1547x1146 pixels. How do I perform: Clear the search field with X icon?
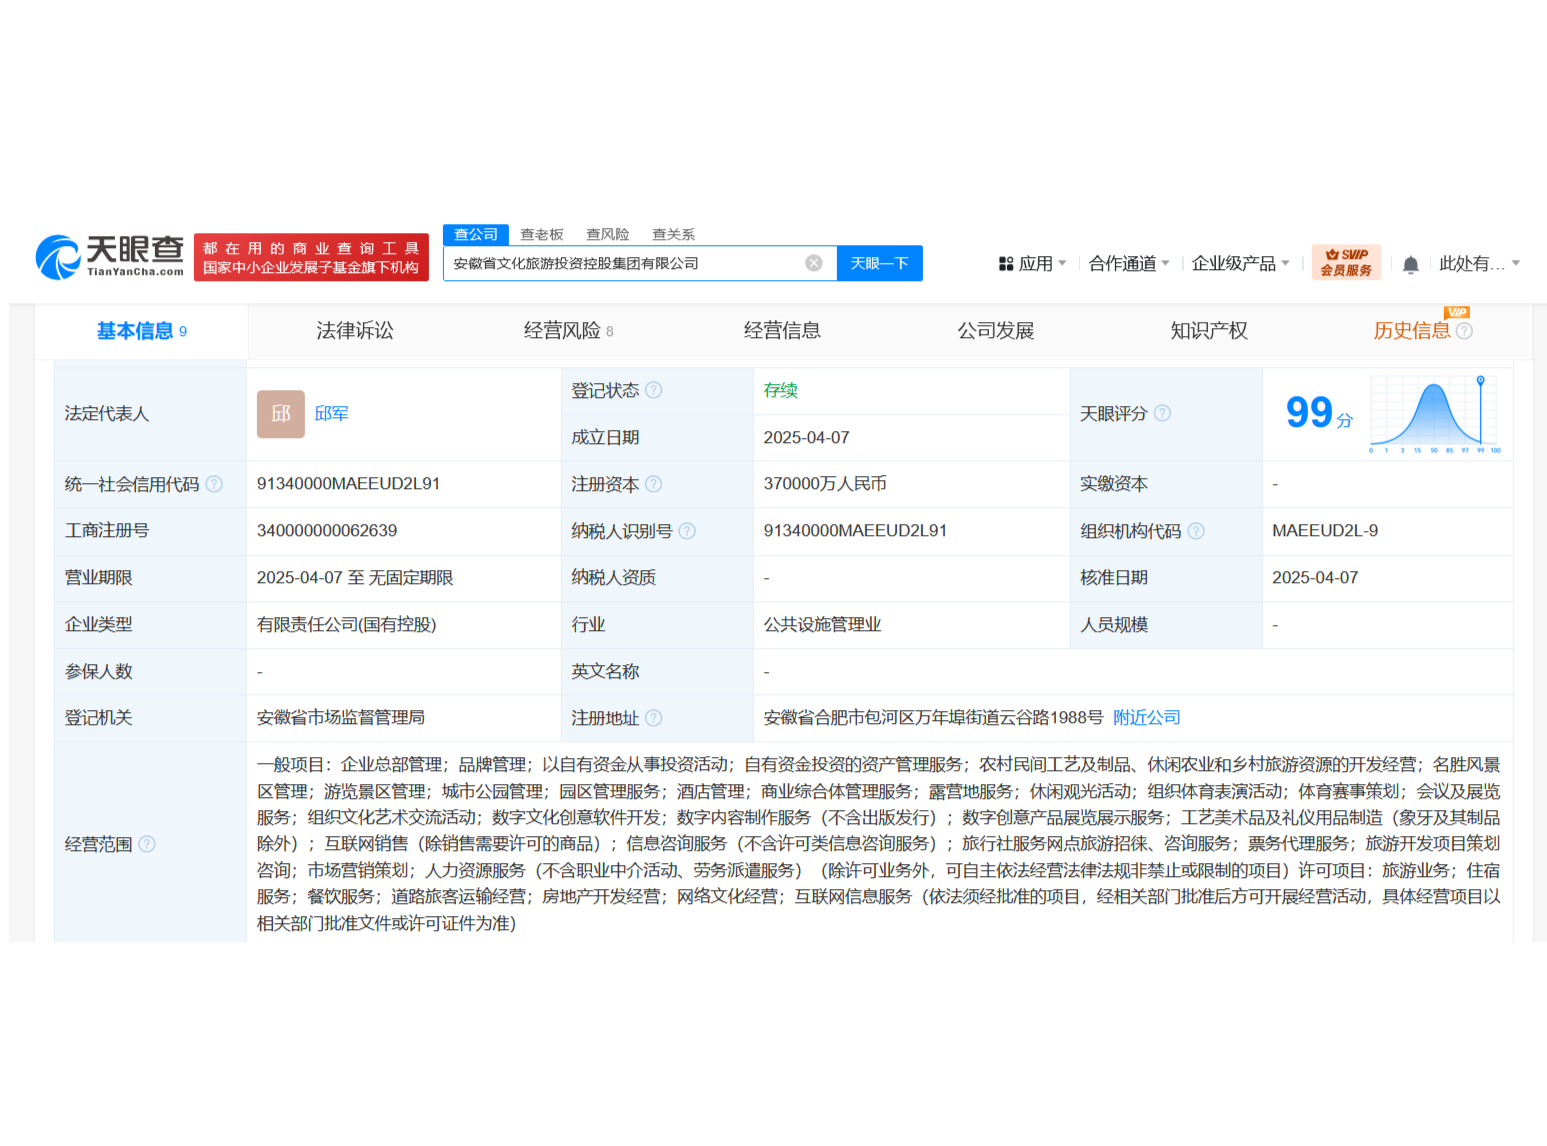pyautogui.click(x=814, y=263)
